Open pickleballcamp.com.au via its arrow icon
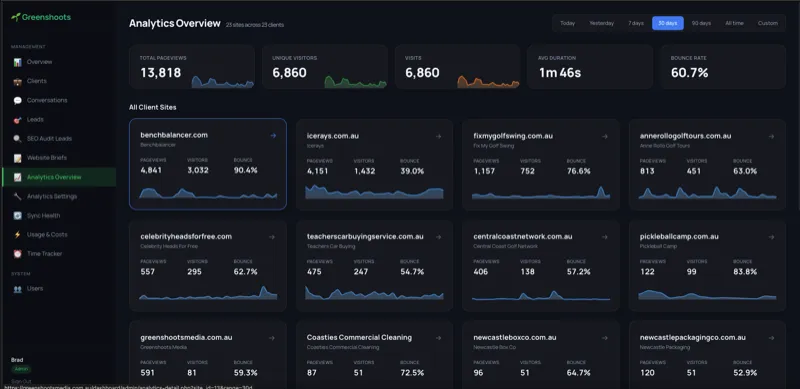The image size is (800, 389). coord(771,237)
